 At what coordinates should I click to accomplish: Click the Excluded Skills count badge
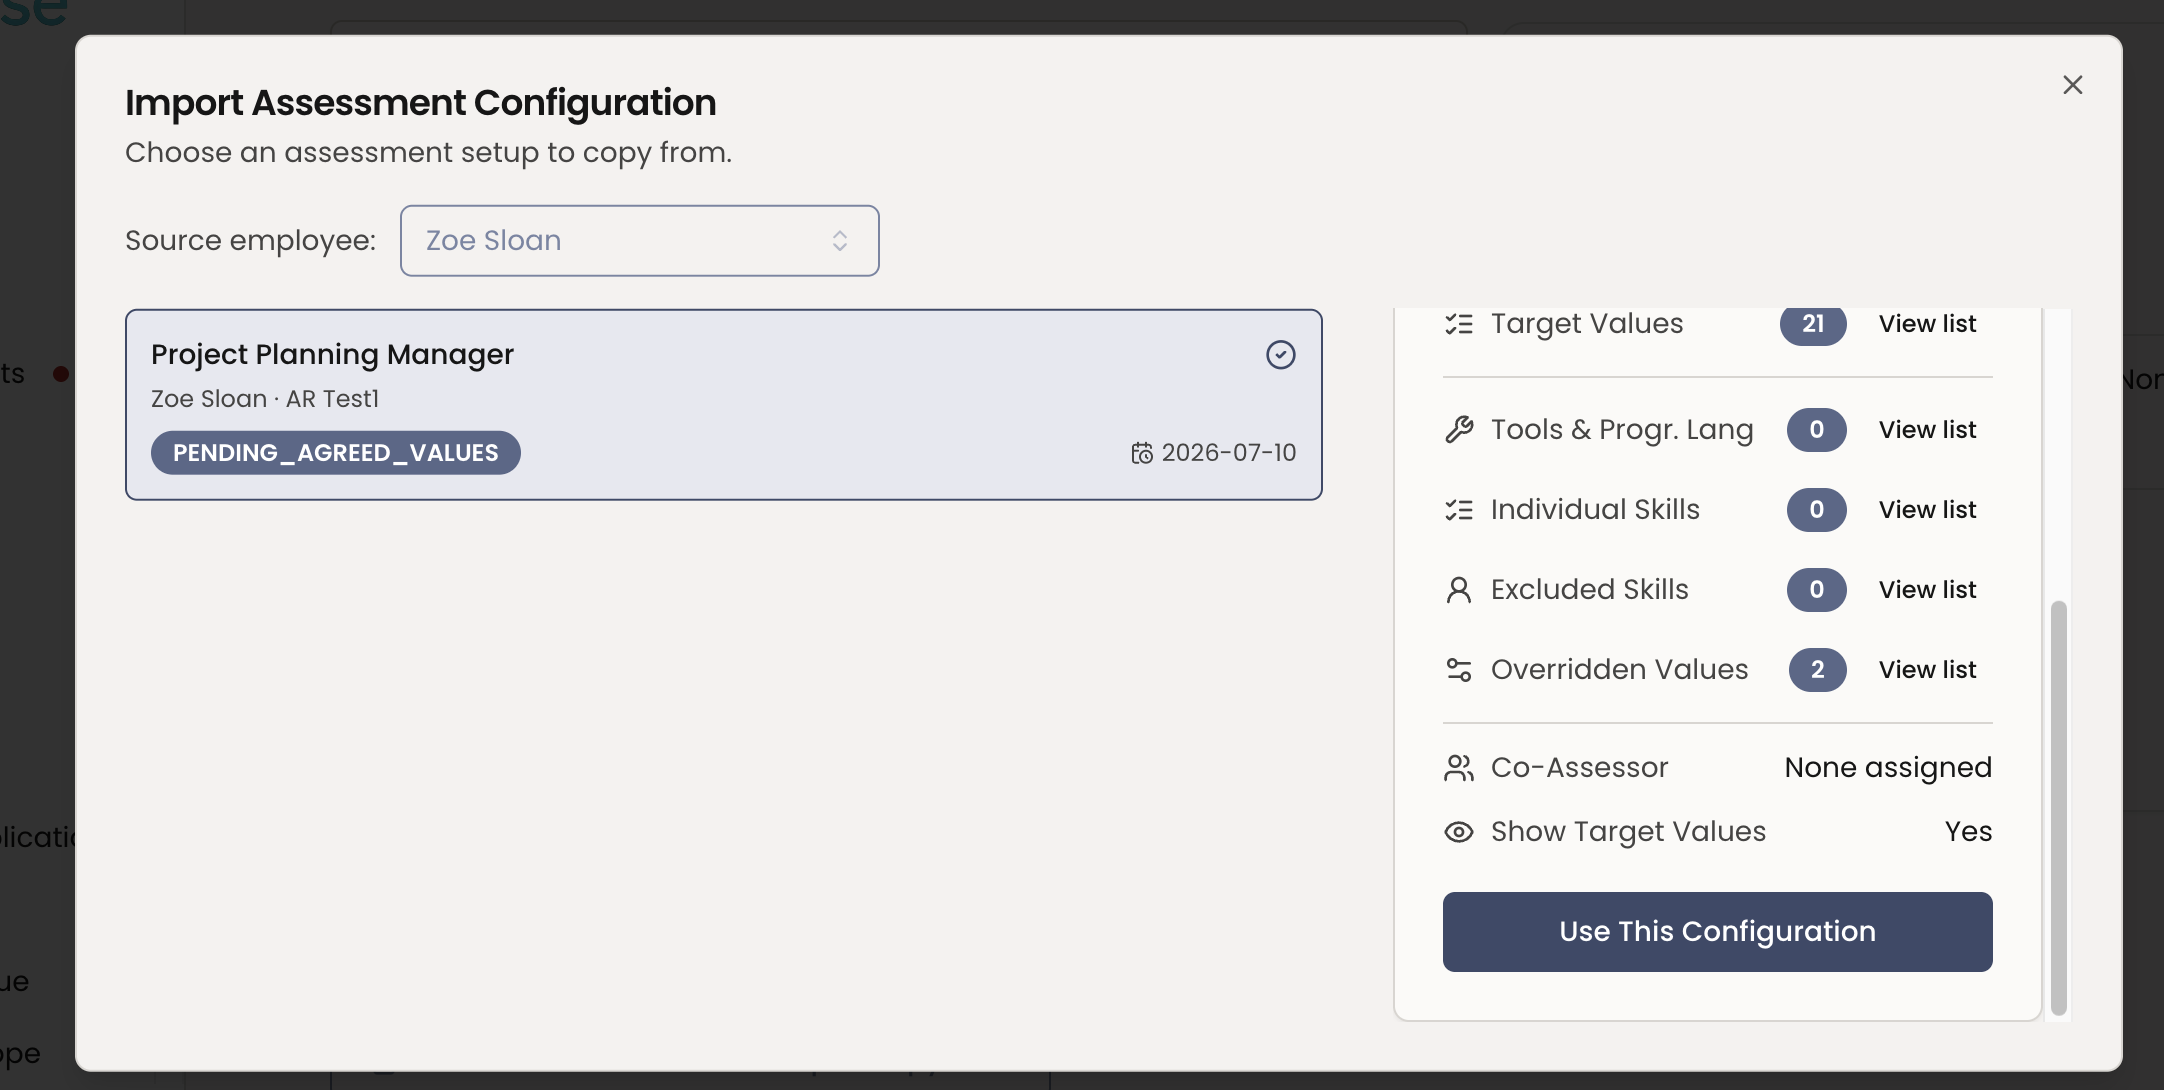tap(1817, 590)
